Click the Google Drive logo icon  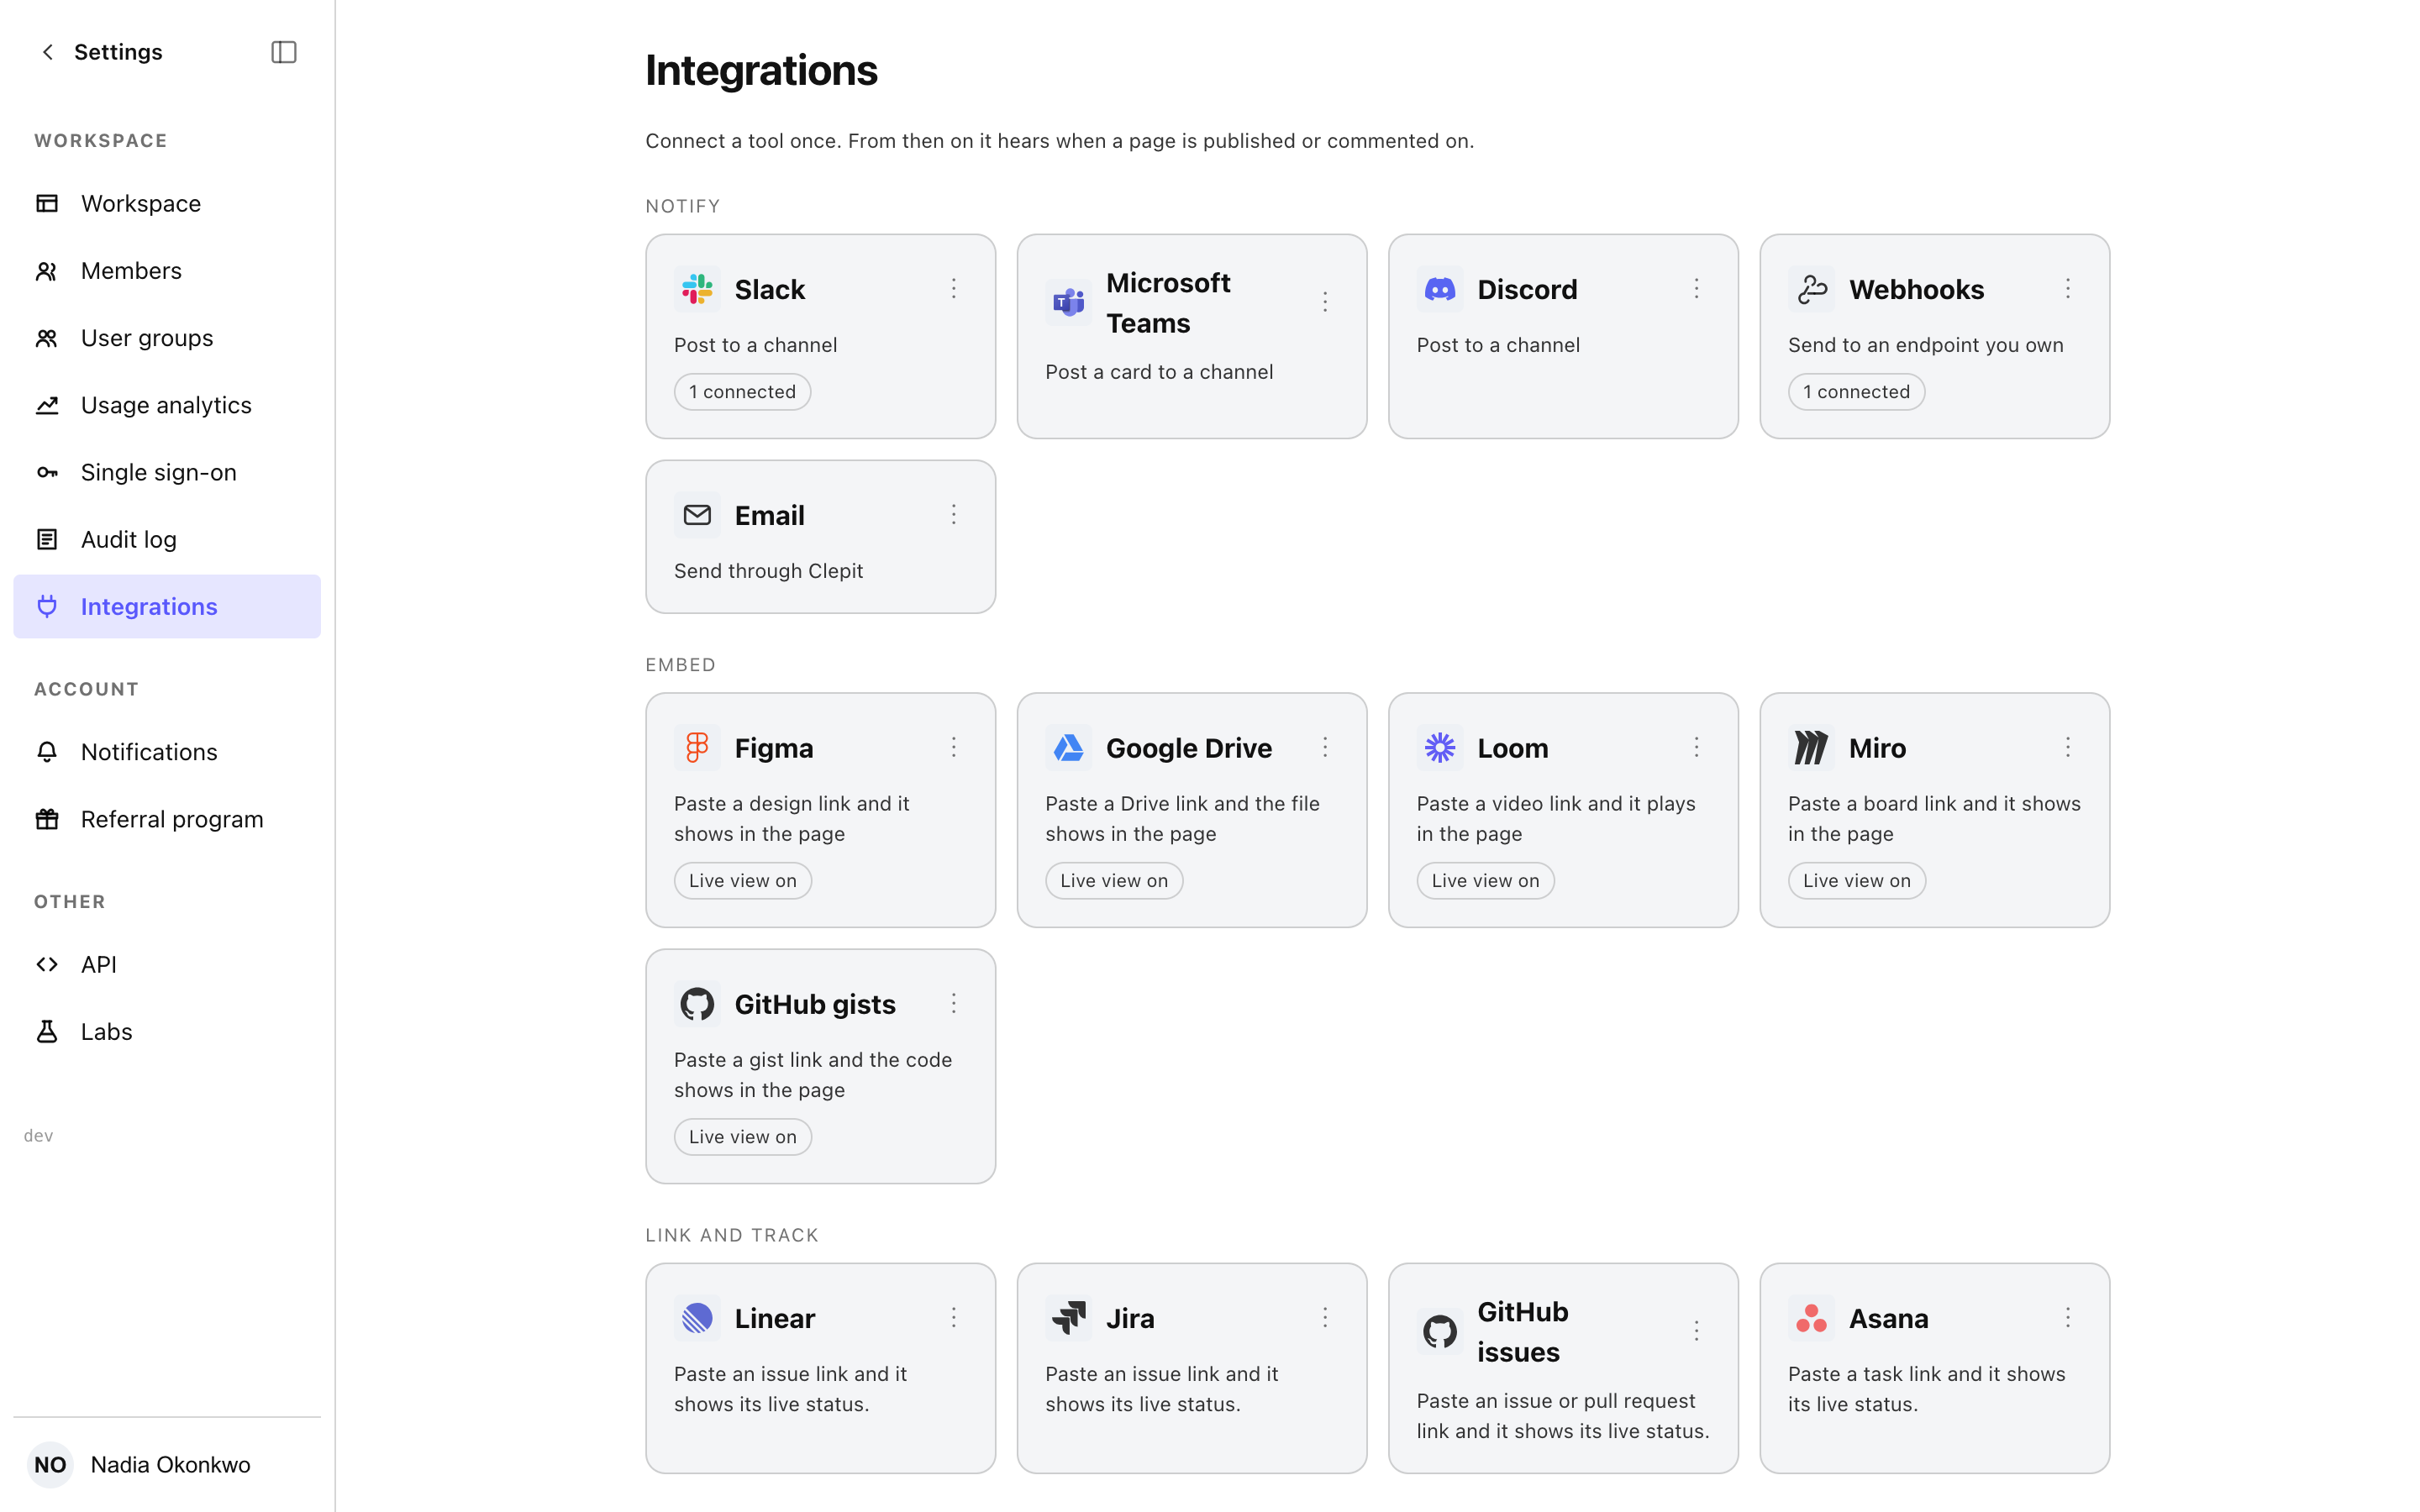pos(1068,748)
